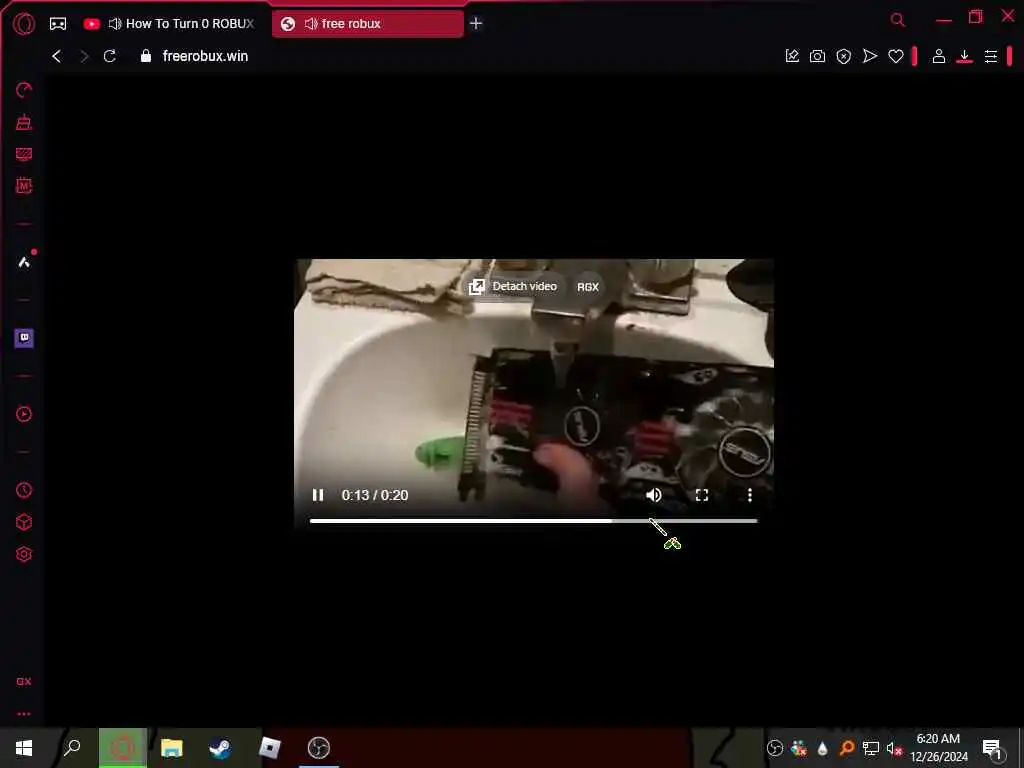Image resolution: width=1024 pixels, height=768 pixels.
Task: Open the GX Mods sidebar icon
Action: tap(24, 186)
